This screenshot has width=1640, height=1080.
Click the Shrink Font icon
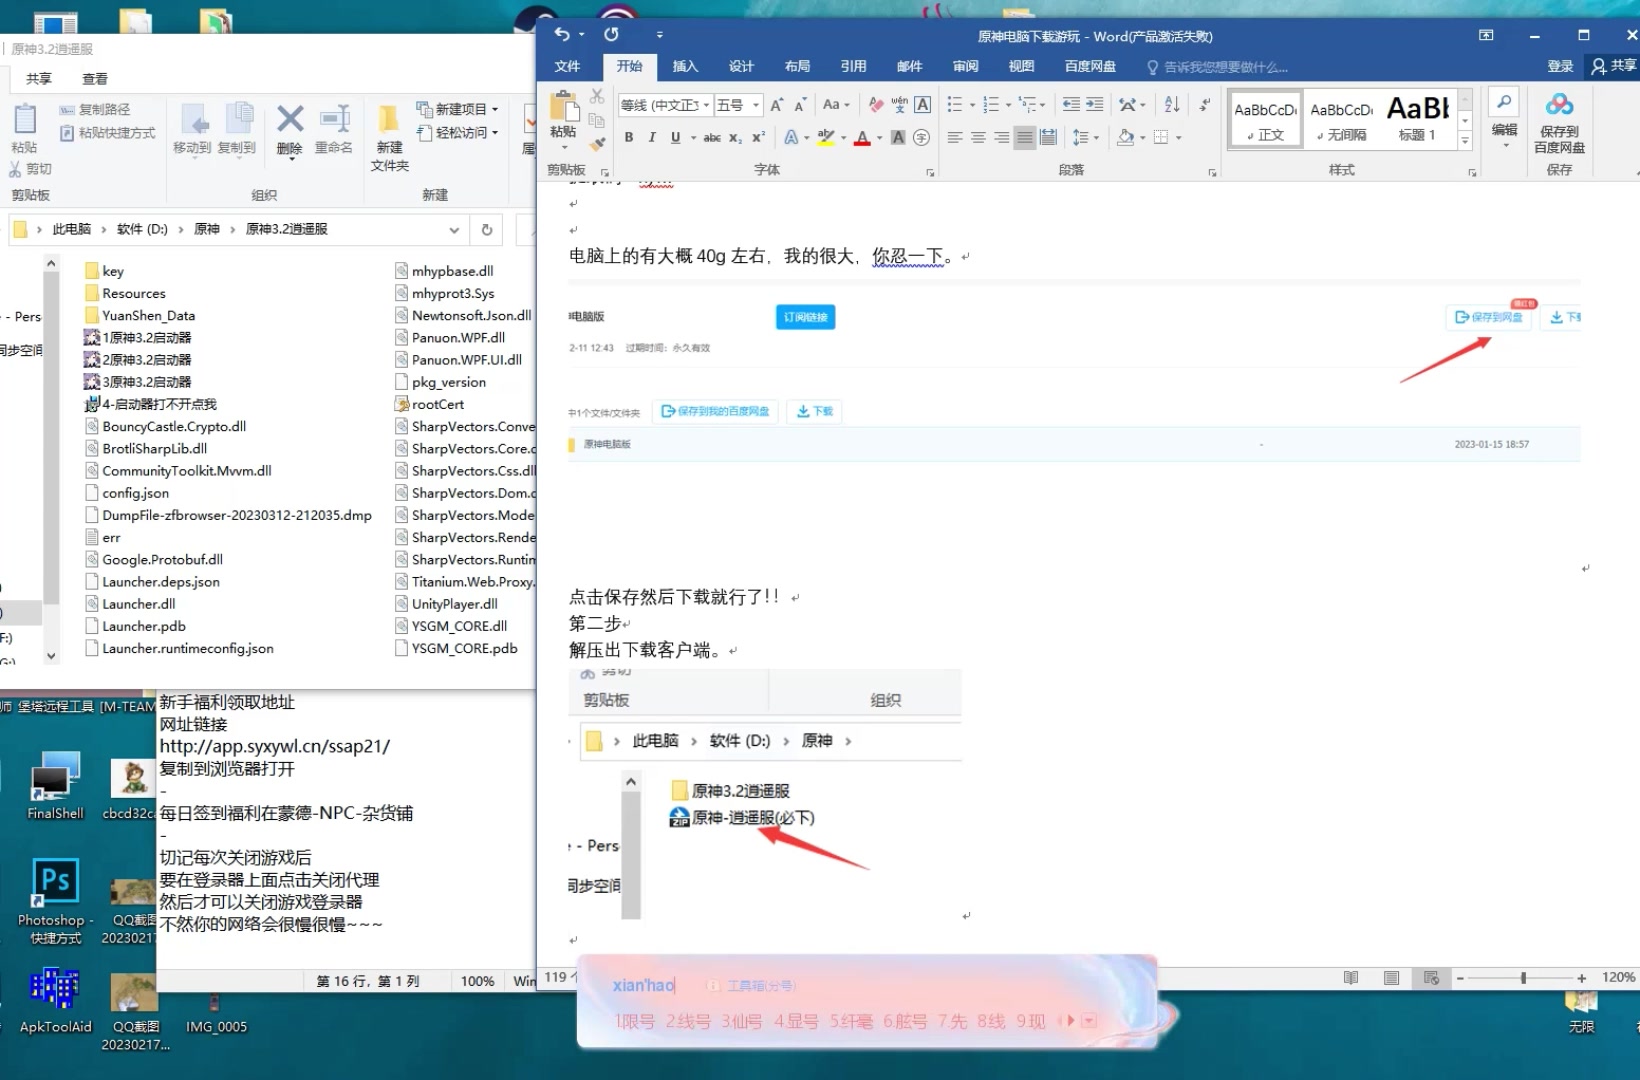point(800,104)
